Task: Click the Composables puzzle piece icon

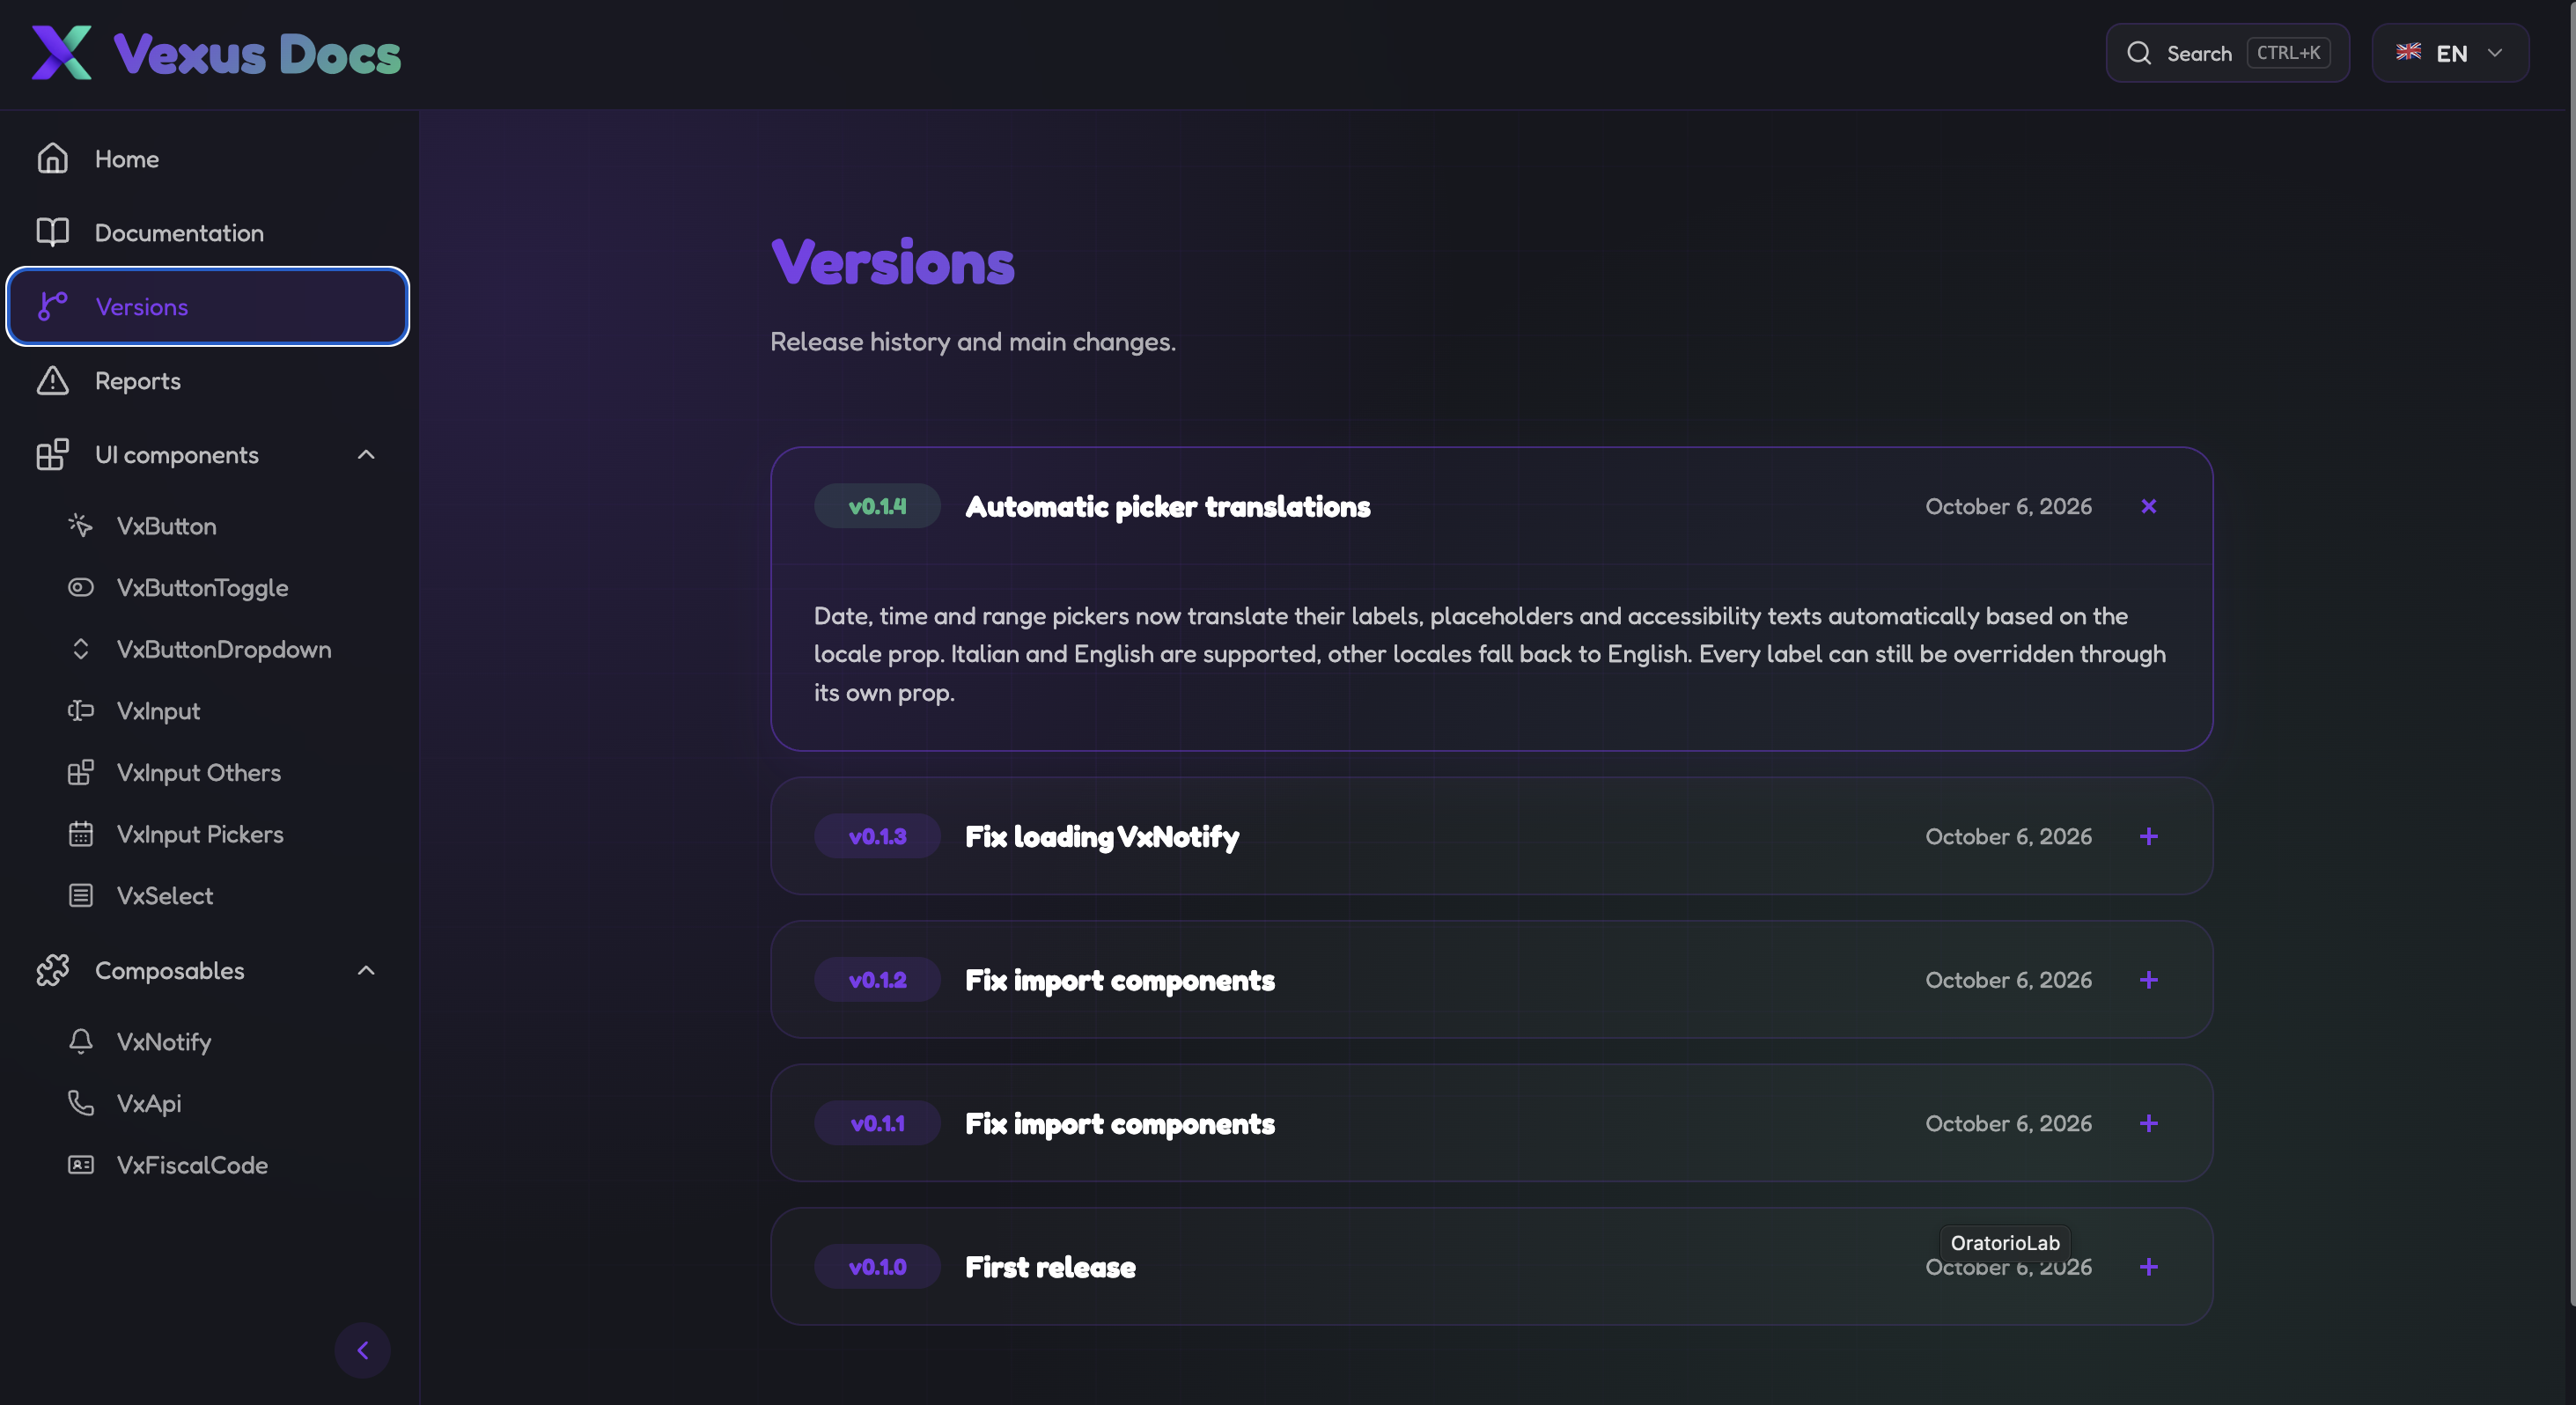Action: pyautogui.click(x=52, y=970)
